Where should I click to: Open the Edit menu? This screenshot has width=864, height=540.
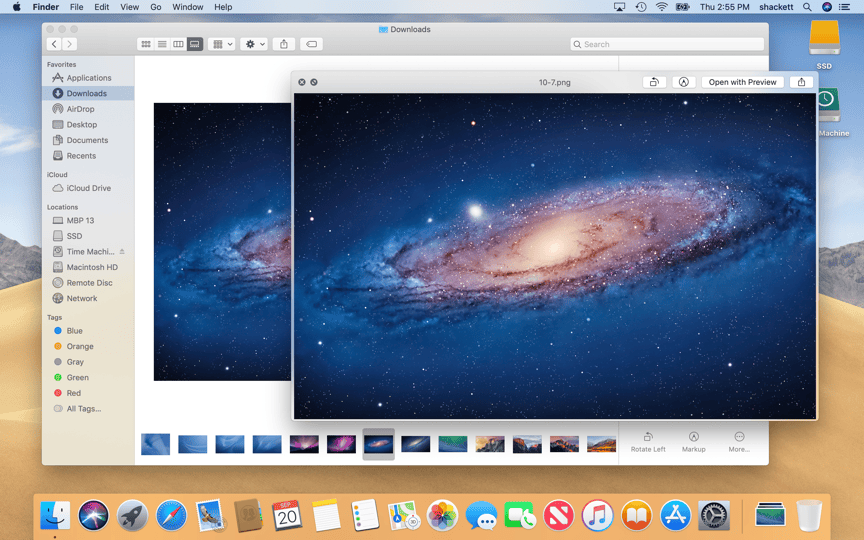101,7
